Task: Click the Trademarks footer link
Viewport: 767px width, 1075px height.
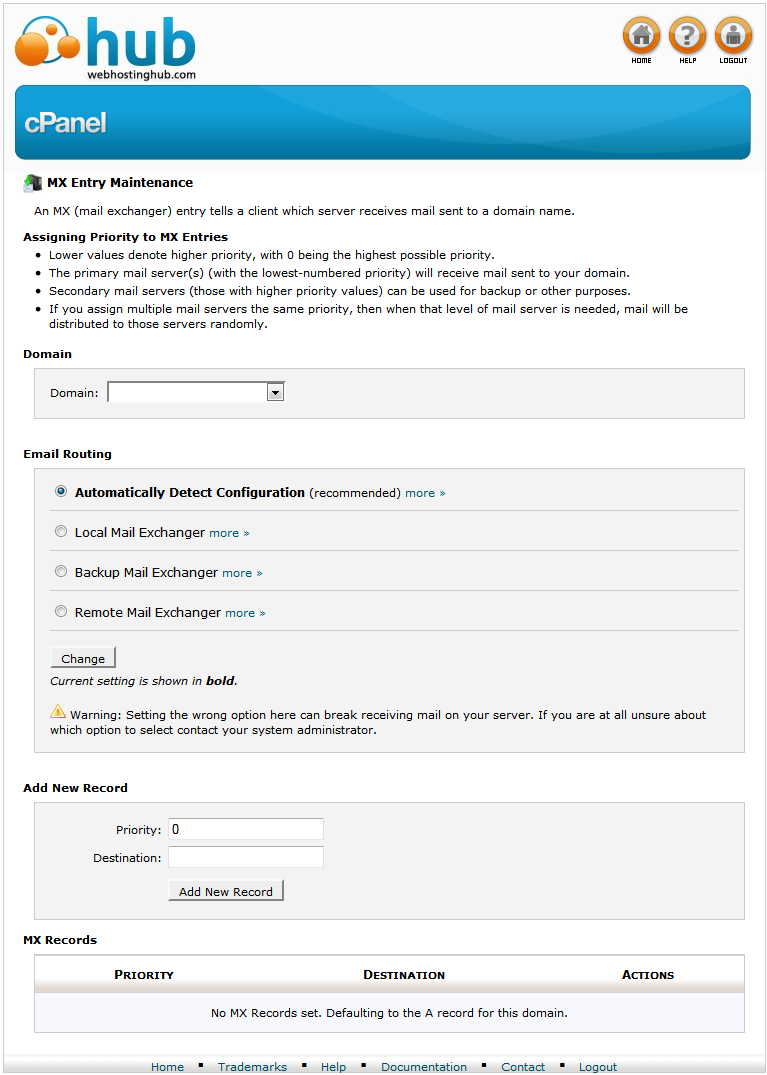Action: [250, 1066]
